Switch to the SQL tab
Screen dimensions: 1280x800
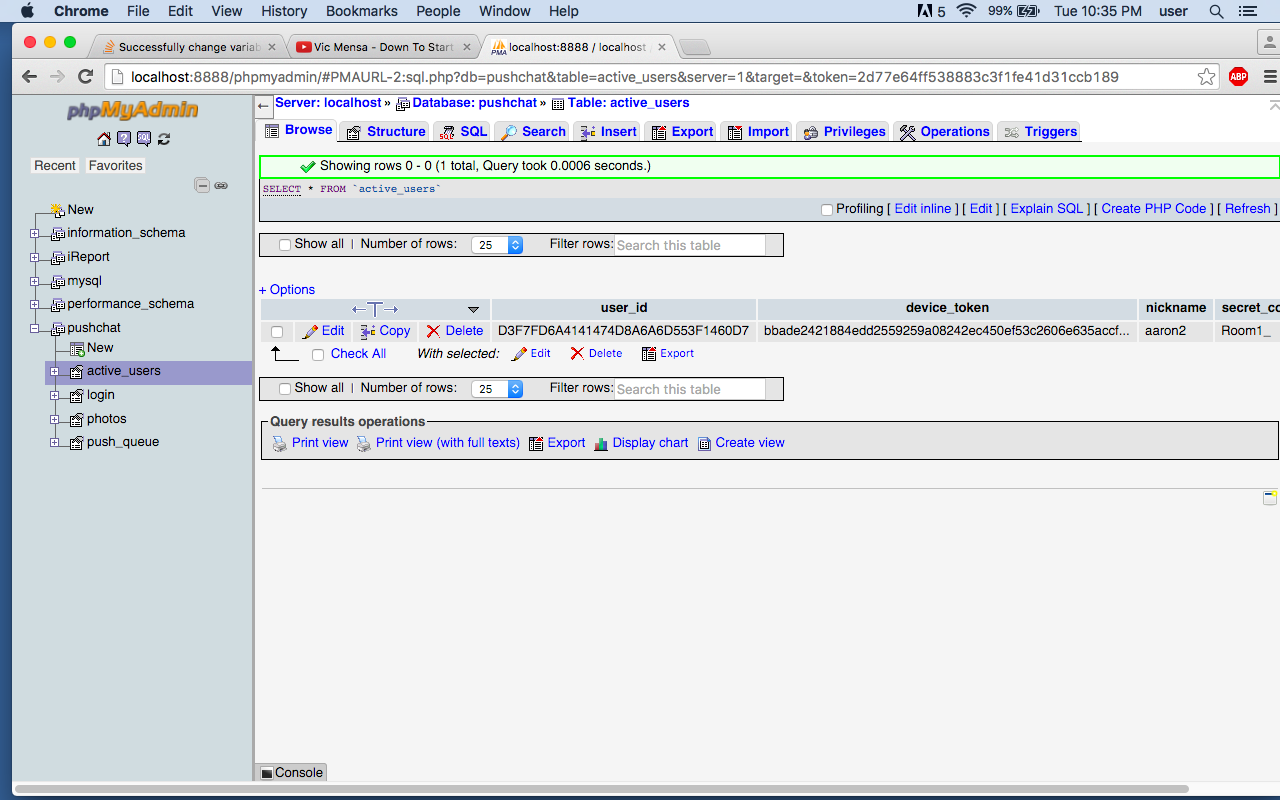(462, 132)
